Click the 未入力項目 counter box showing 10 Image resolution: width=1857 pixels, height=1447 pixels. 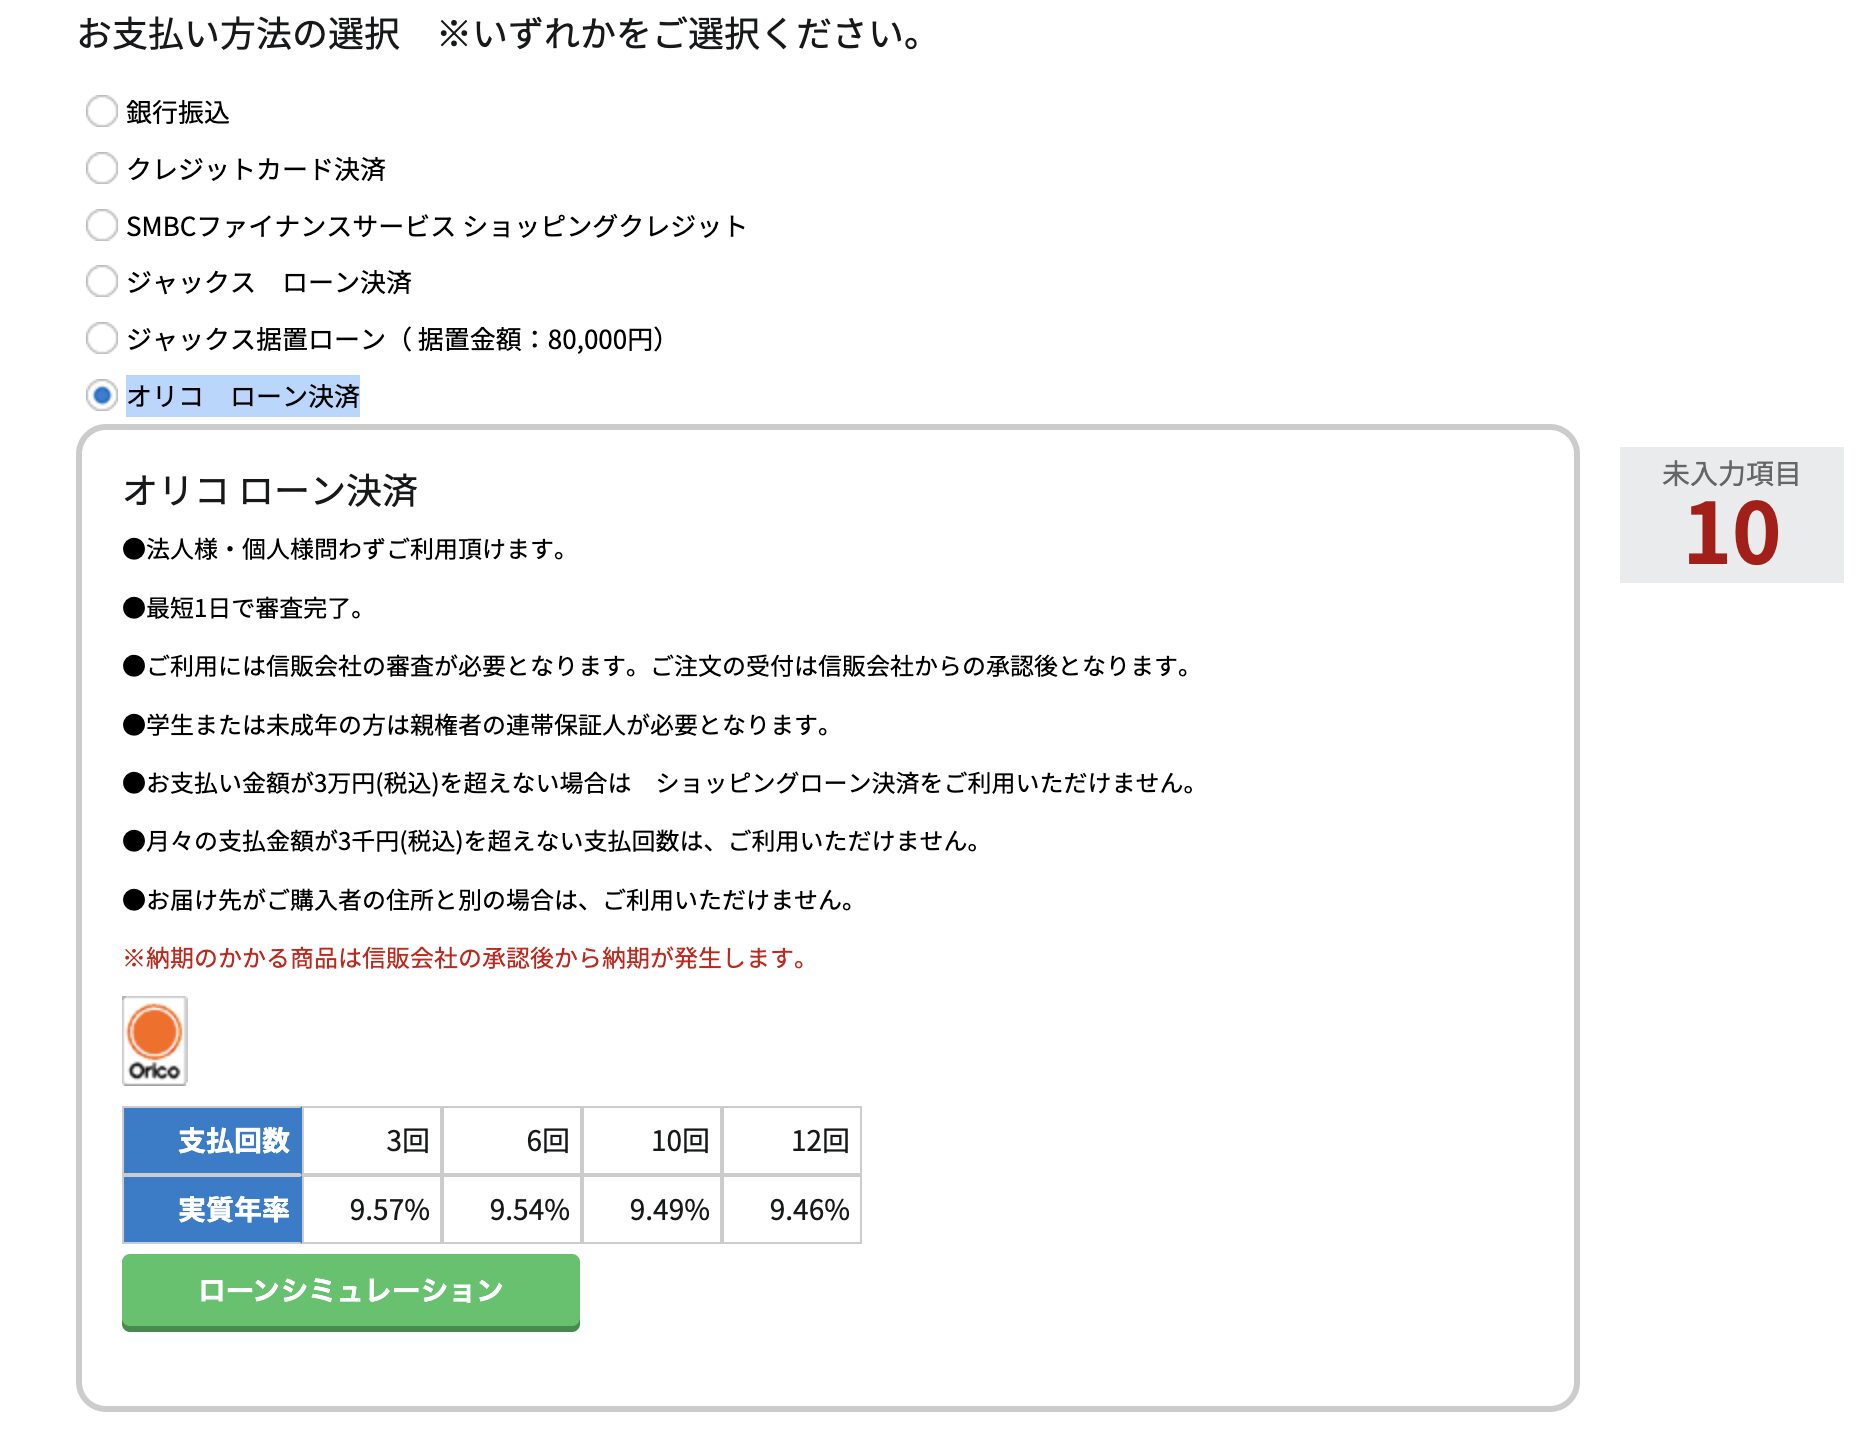[x=1730, y=515]
